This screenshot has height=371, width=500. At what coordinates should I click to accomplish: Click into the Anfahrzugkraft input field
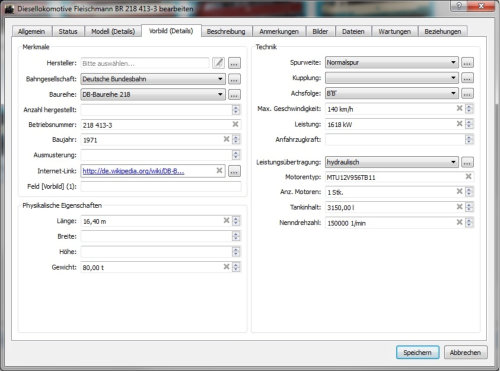click(395, 140)
